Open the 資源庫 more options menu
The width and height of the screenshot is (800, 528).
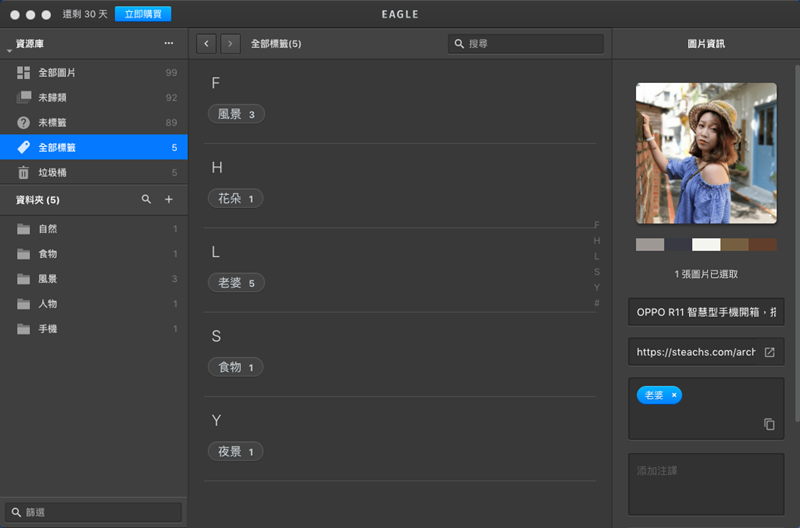click(x=169, y=44)
